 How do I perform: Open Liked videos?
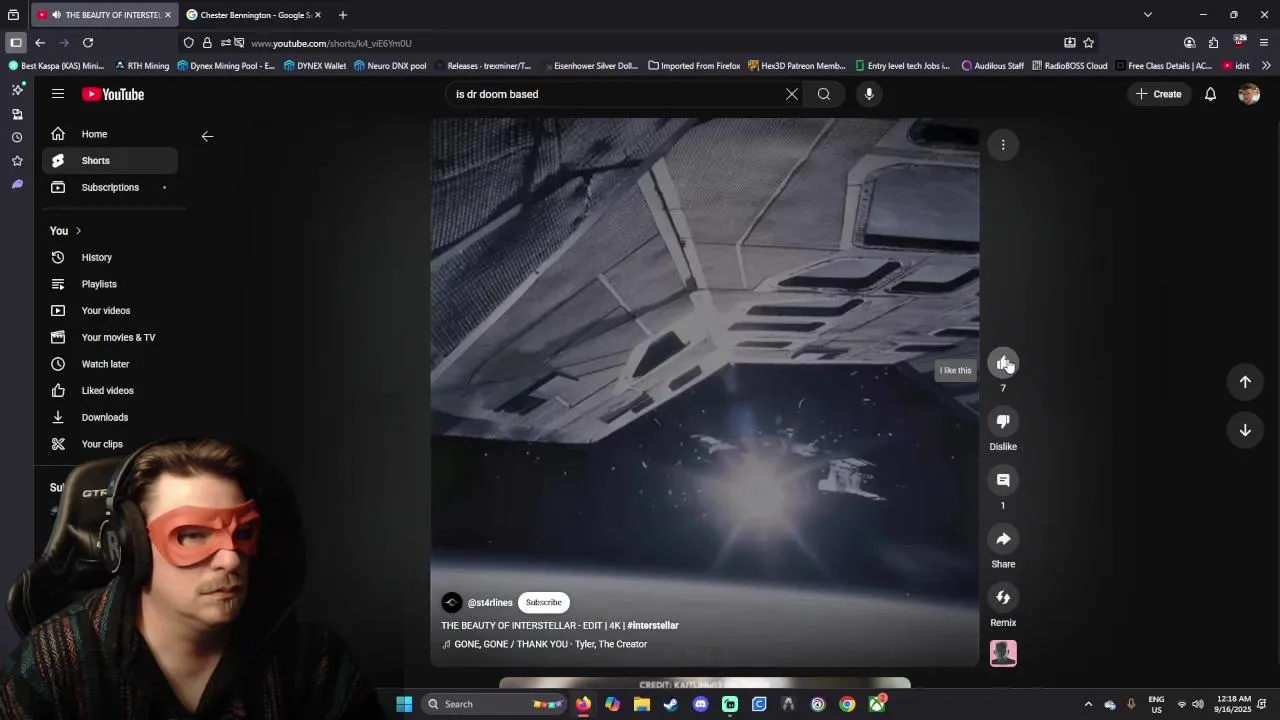(x=110, y=391)
